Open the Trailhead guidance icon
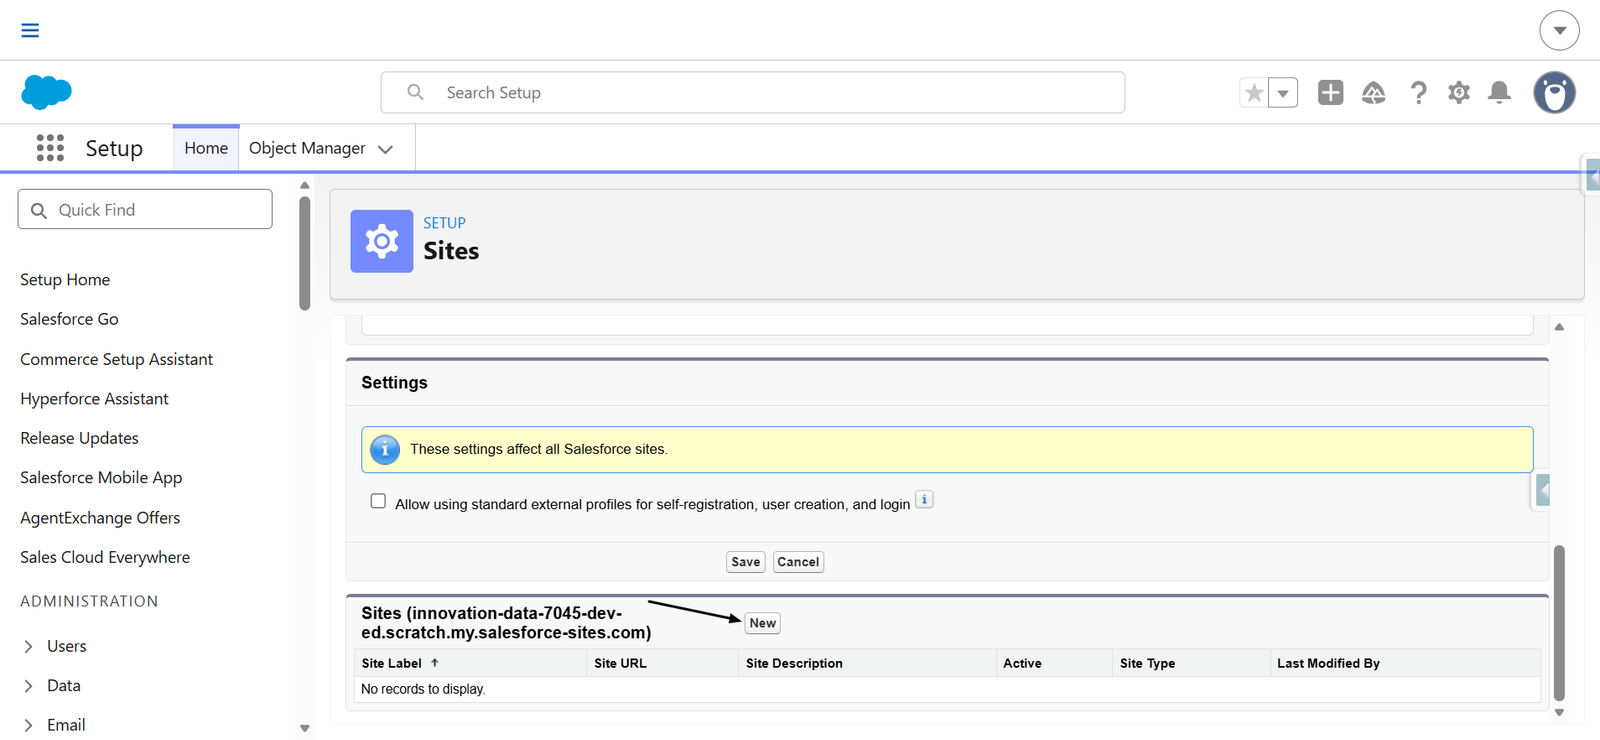The width and height of the screenshot is (1600, 740). click(1374, 93)
